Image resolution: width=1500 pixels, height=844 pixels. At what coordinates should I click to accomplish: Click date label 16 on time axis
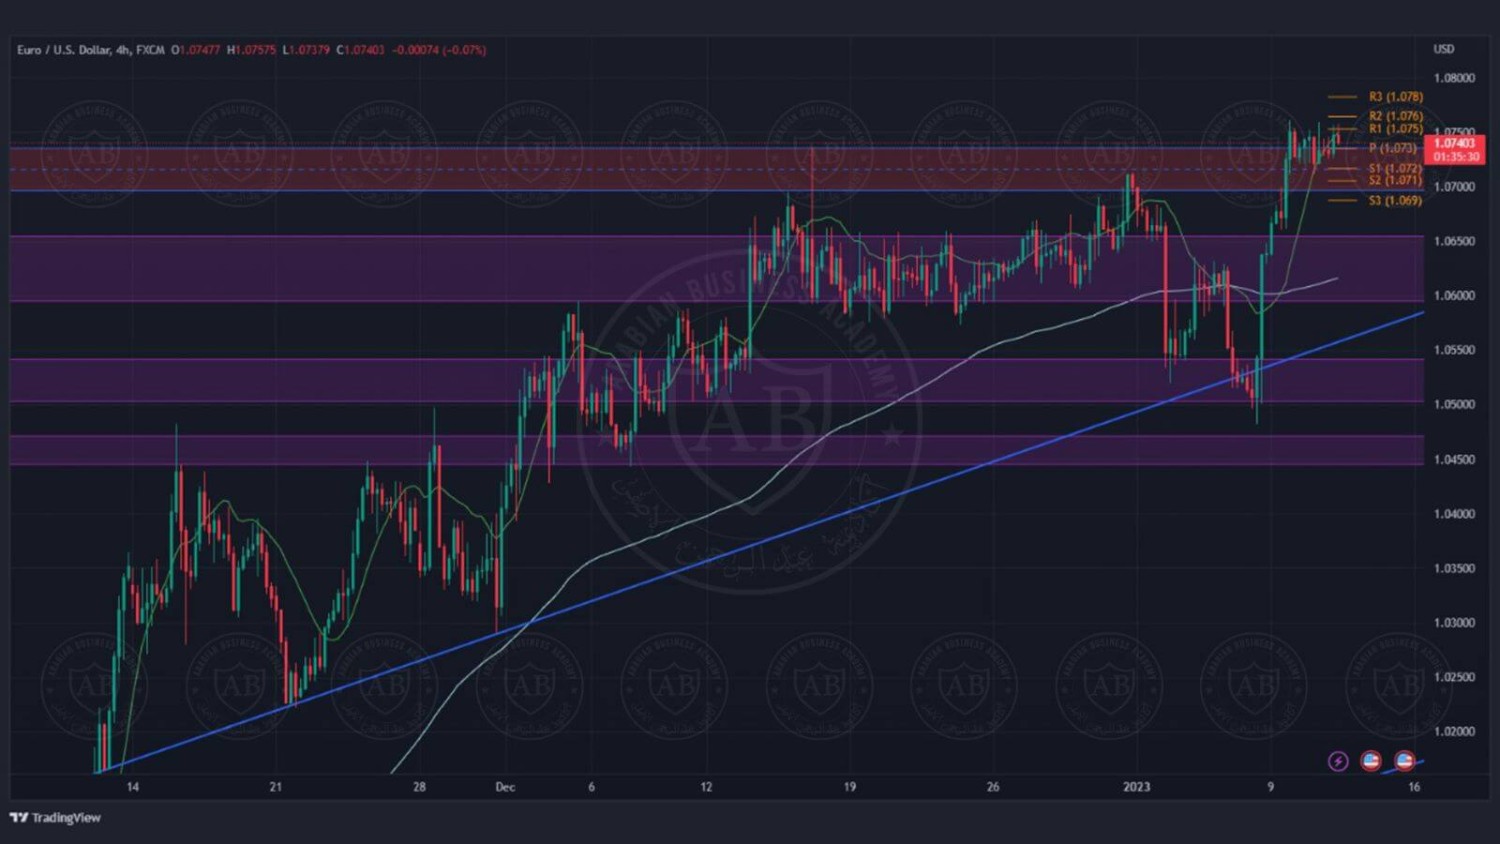1414,787
